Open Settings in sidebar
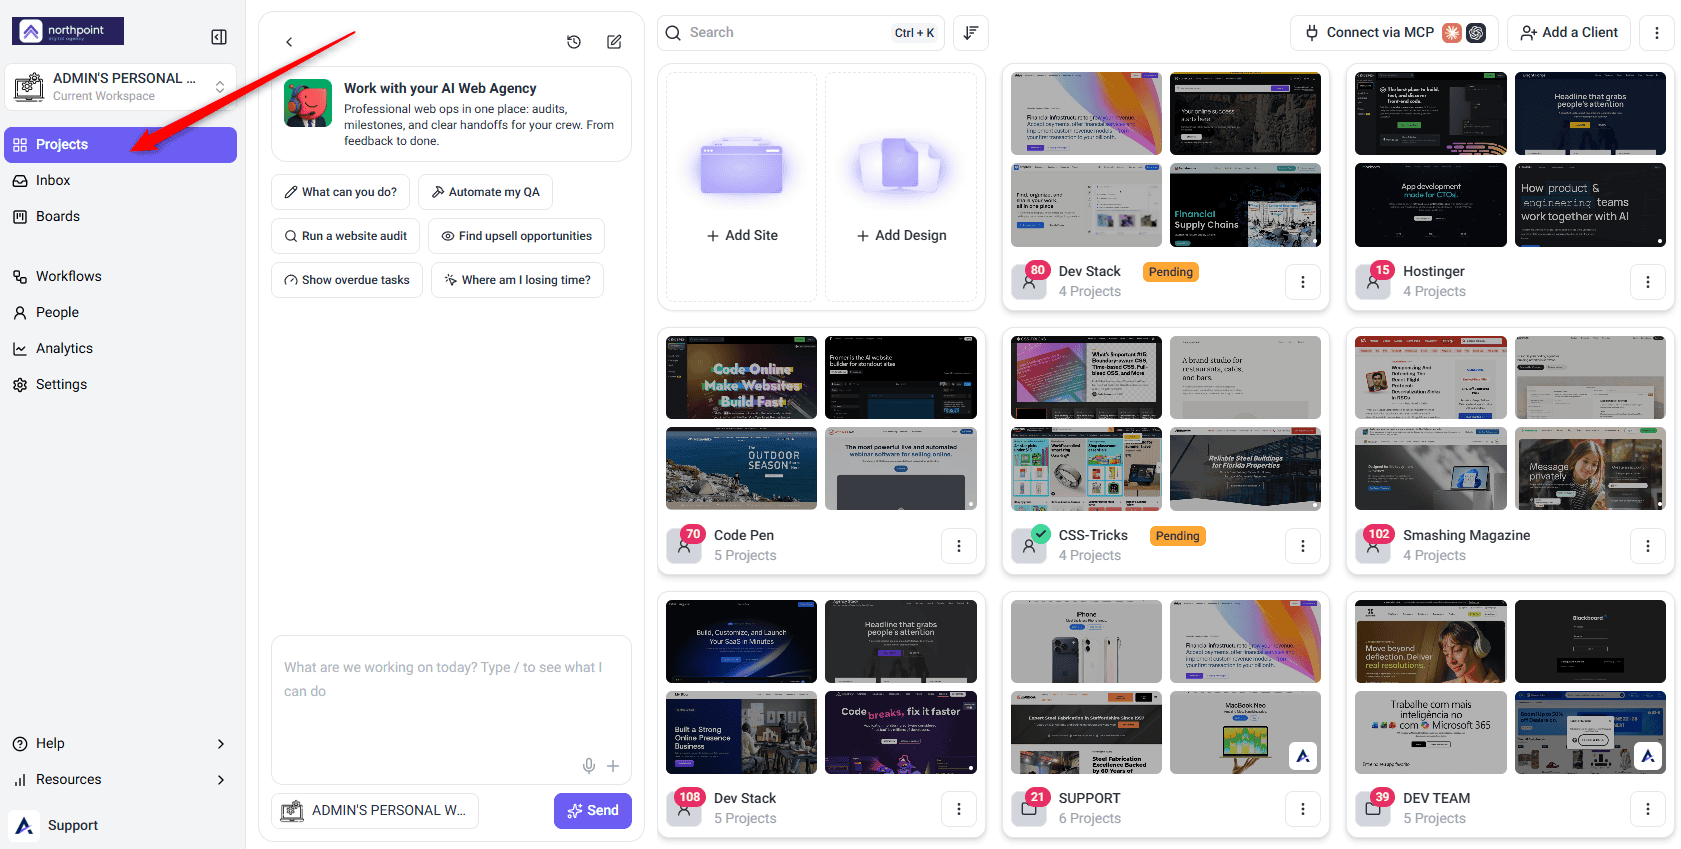The image size is (1681, 849). (121, 385)
